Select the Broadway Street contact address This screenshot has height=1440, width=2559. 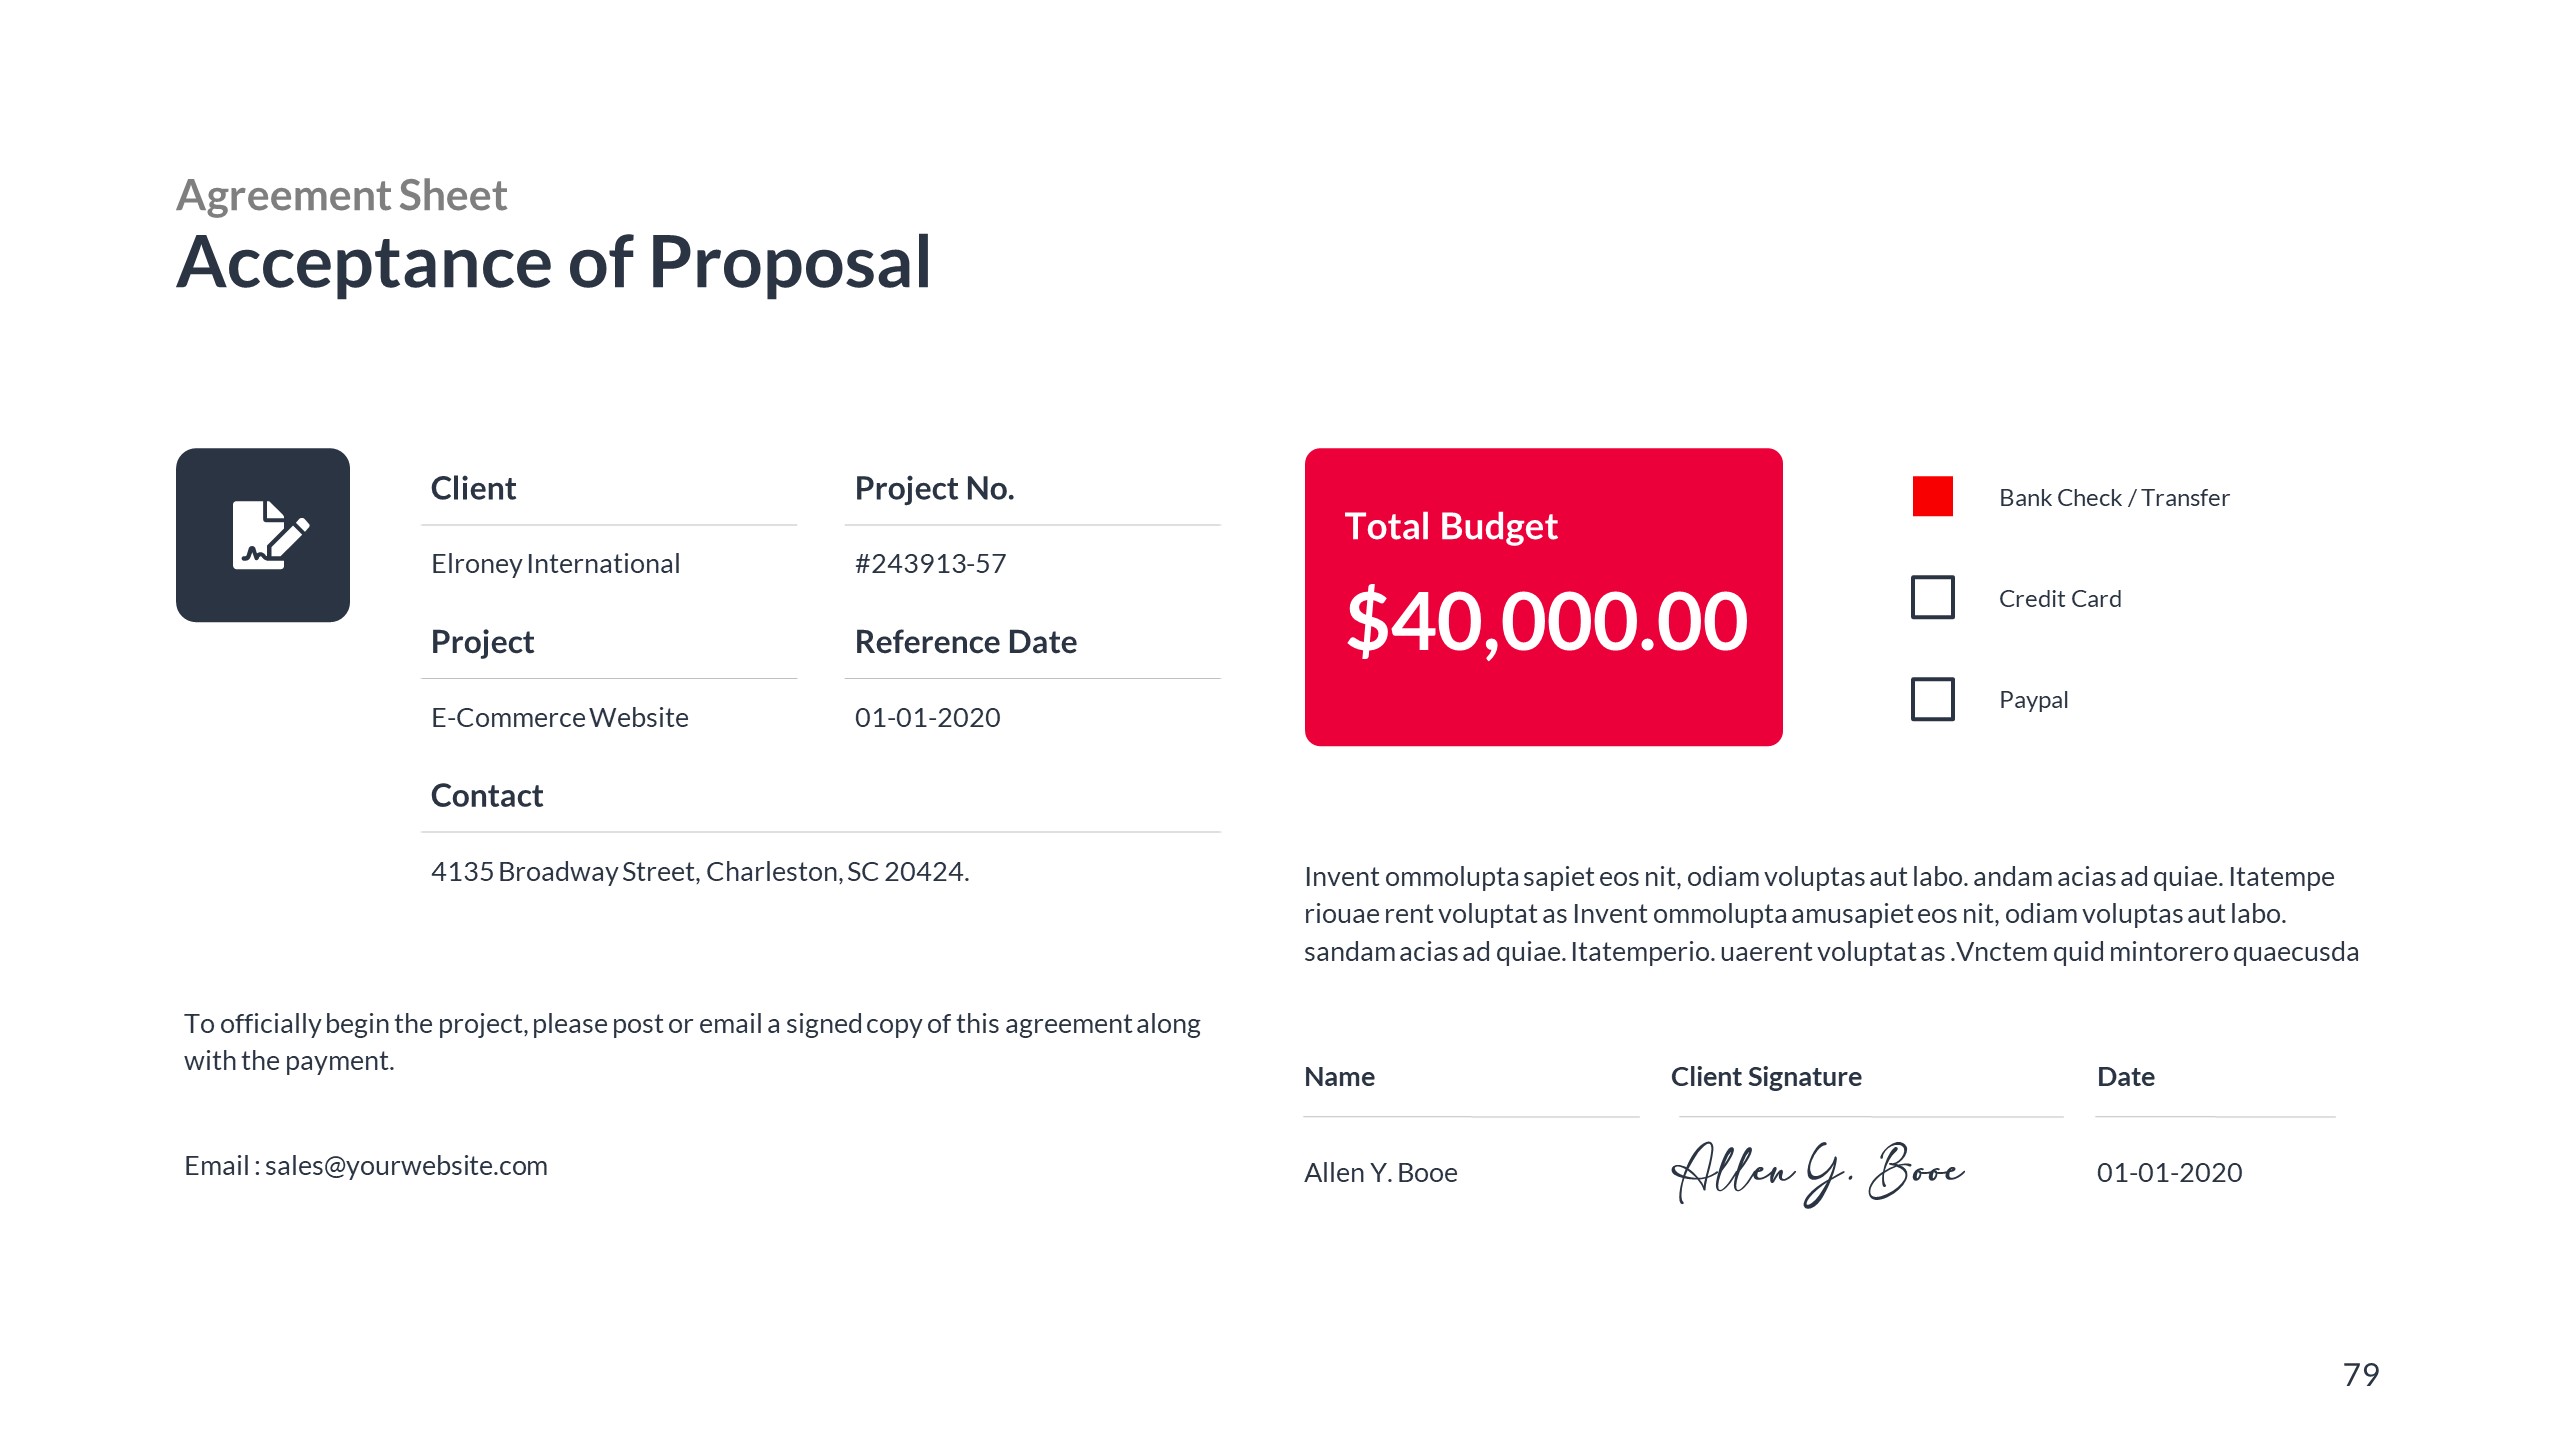point(700,872)
